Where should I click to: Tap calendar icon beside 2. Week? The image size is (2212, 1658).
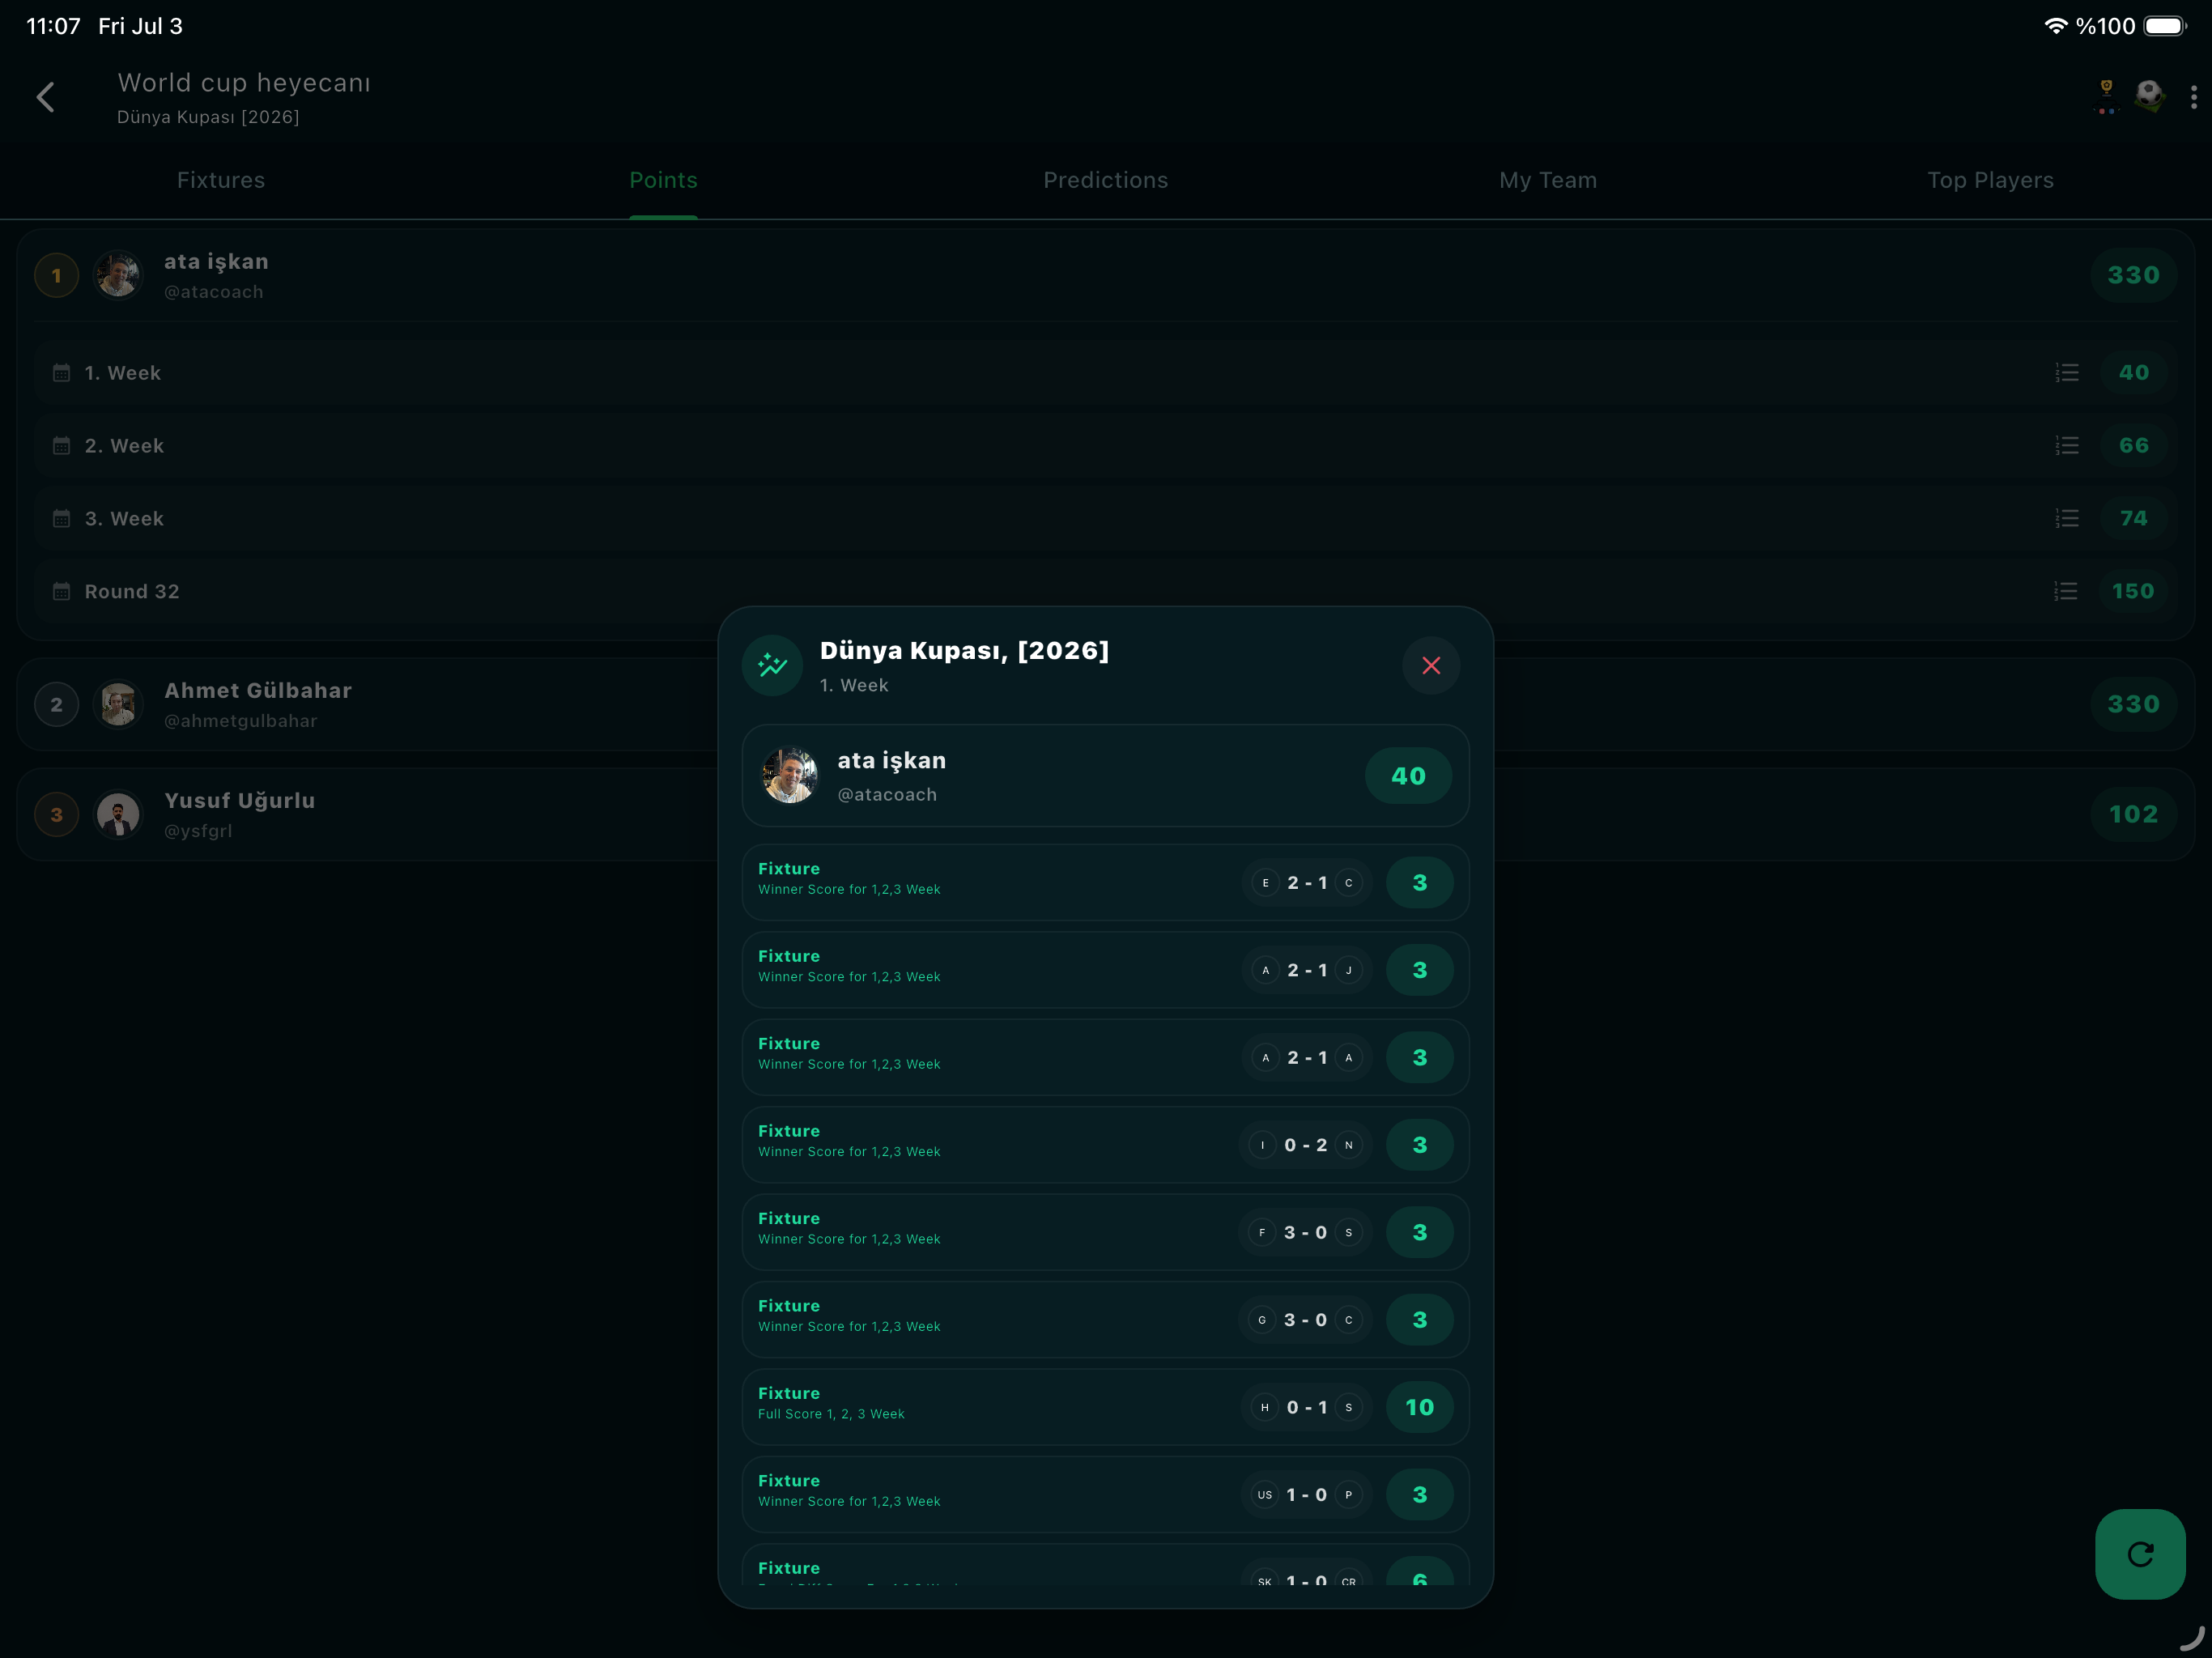(x=61, y=446)
